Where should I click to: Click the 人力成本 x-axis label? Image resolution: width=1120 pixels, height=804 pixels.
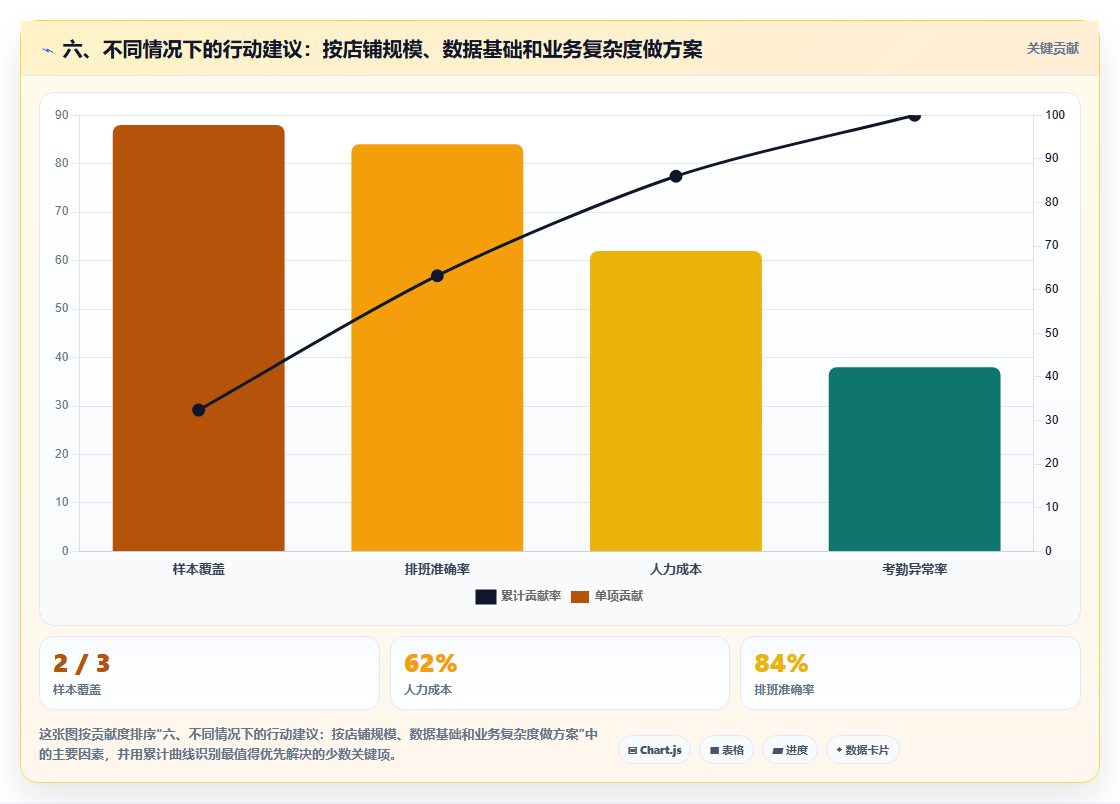[676, 569]
